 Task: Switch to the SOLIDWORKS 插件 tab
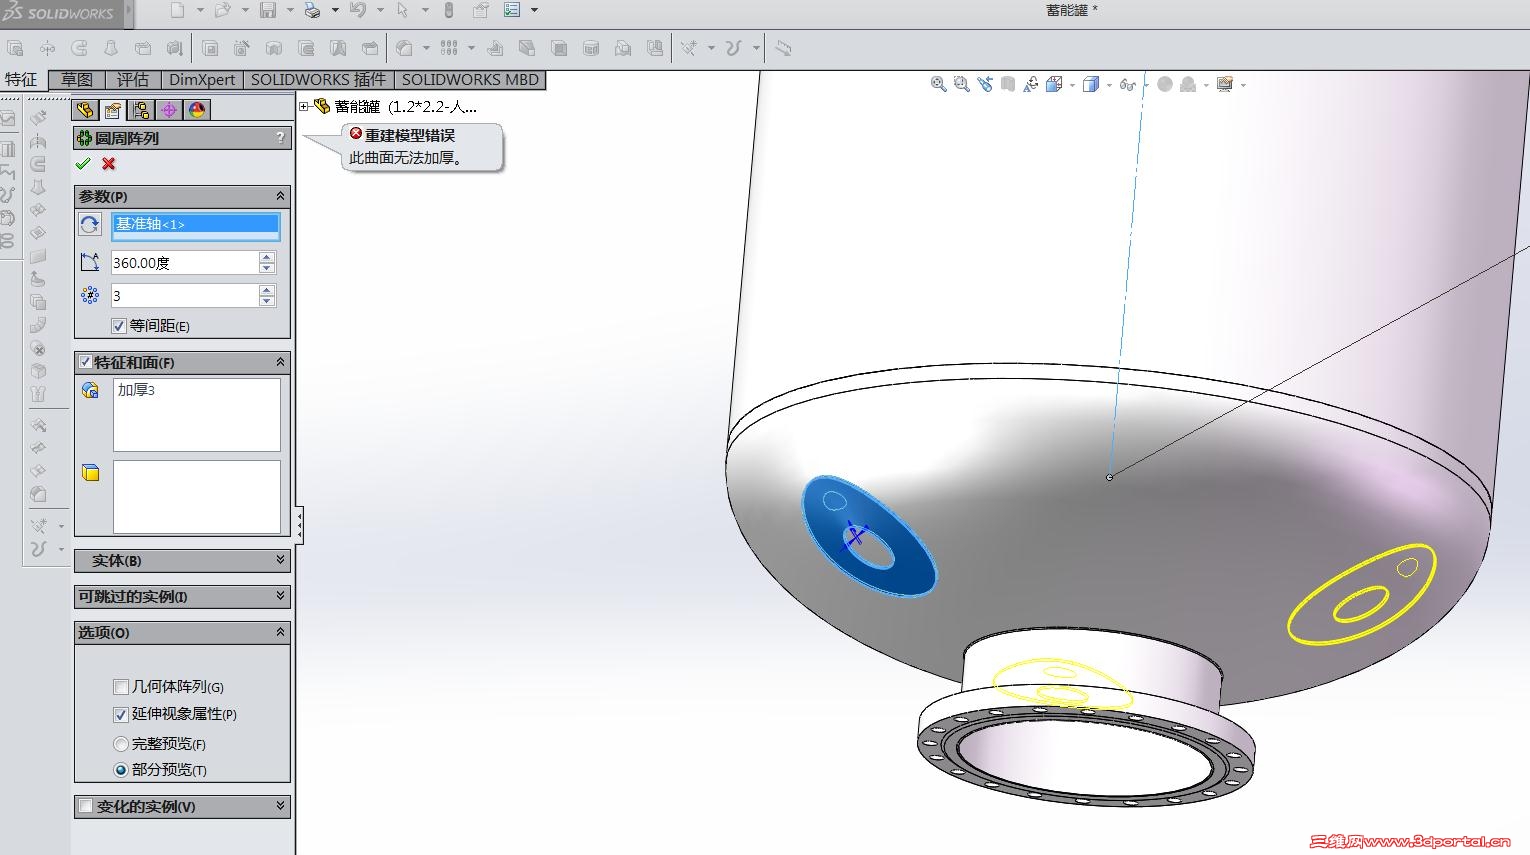pyautogui.click(x=318, y=80)
